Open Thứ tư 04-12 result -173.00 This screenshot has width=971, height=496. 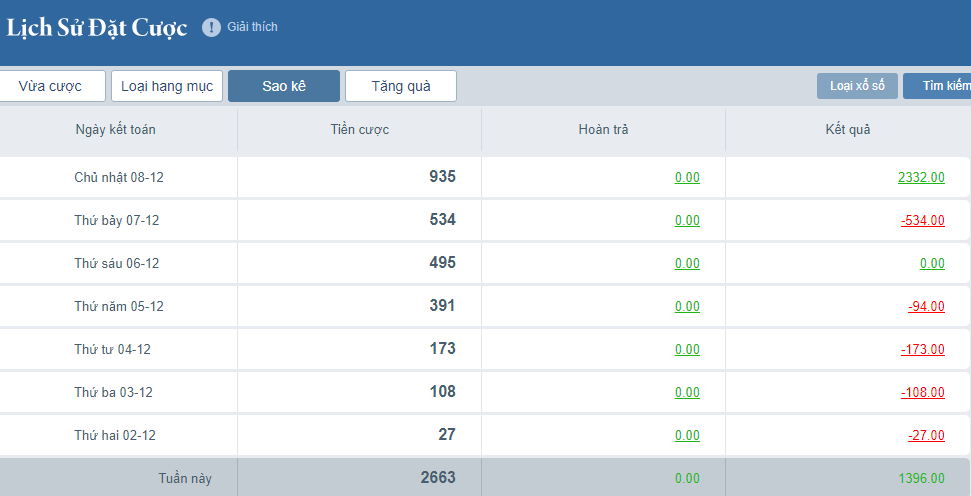tap(922, 349)
